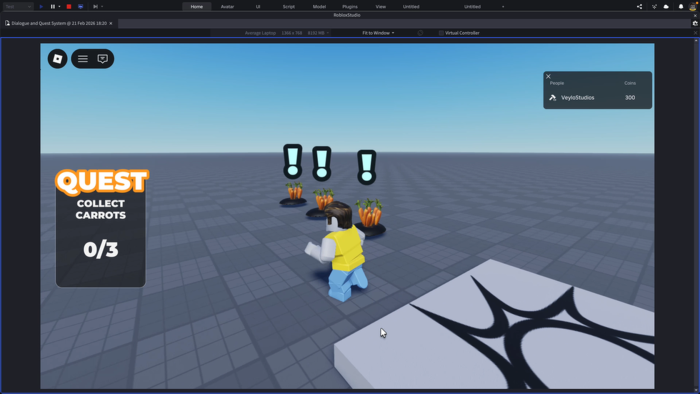This screenshot has width=700, height=394.
Task: Click the step-forward icon in the toolbar
Action: (x=95, y=7)
